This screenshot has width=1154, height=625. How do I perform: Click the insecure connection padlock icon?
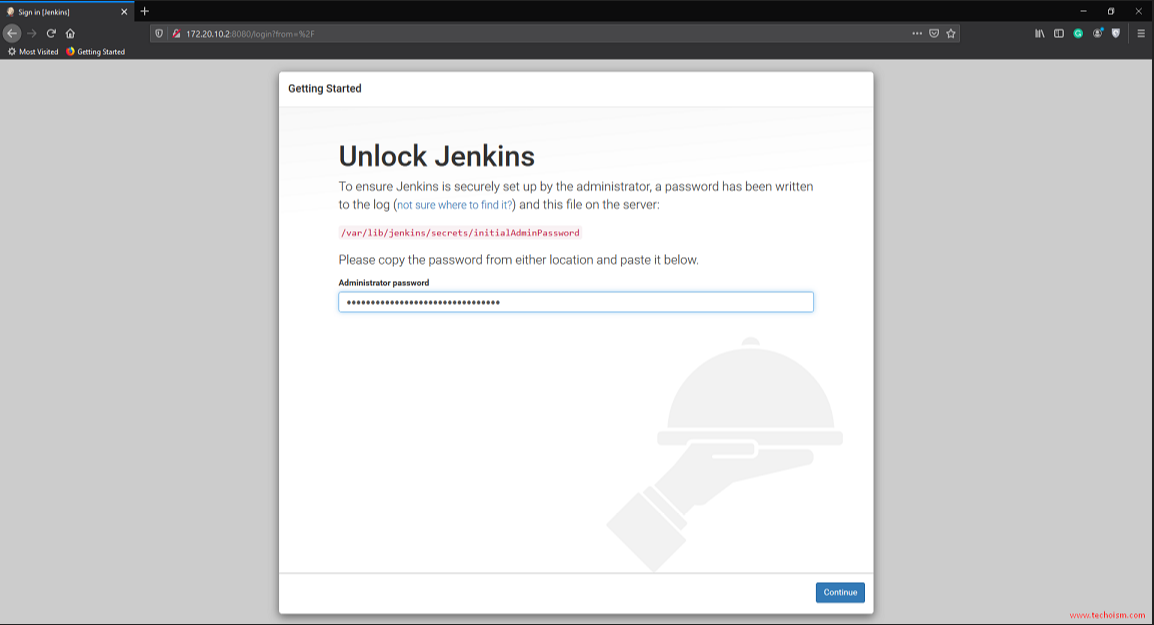(x=177, y=33)
